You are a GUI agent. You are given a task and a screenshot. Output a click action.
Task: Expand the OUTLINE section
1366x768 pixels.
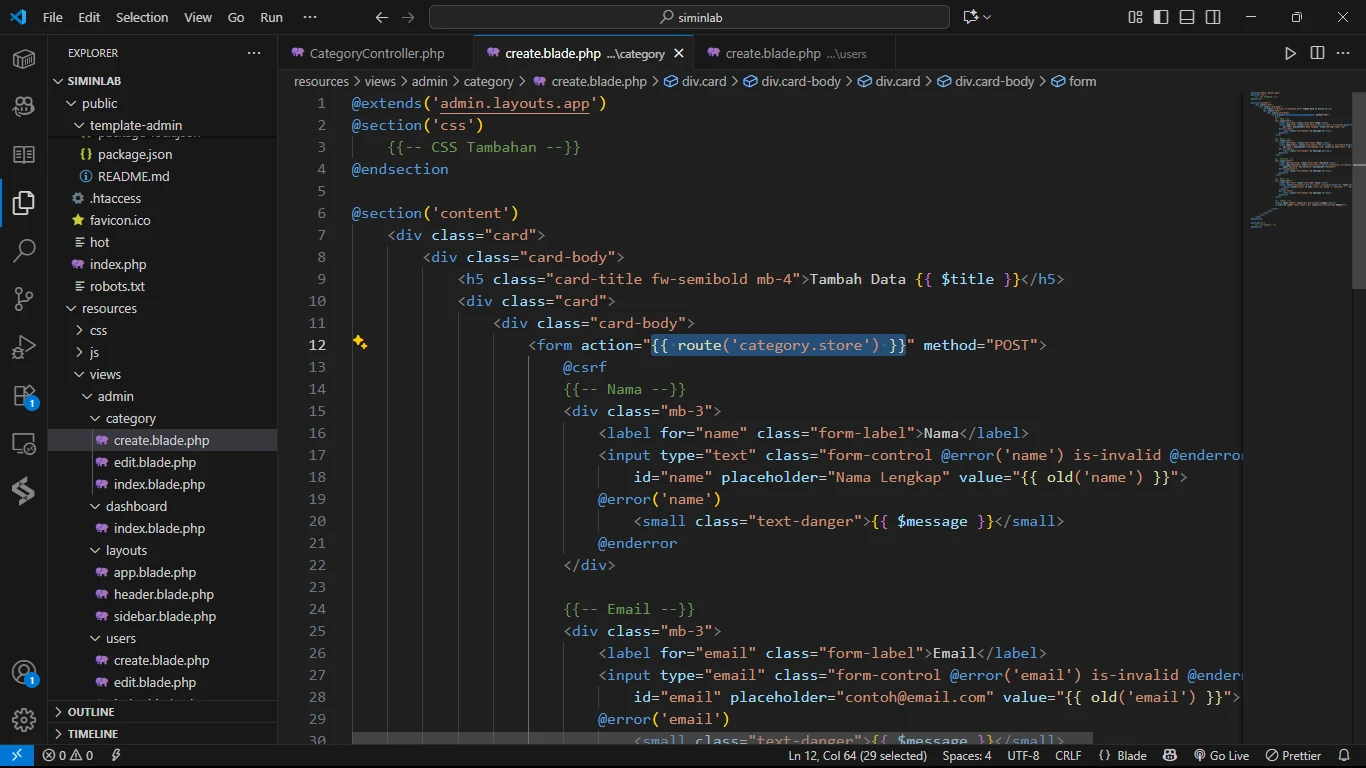(x=91, y=712)
